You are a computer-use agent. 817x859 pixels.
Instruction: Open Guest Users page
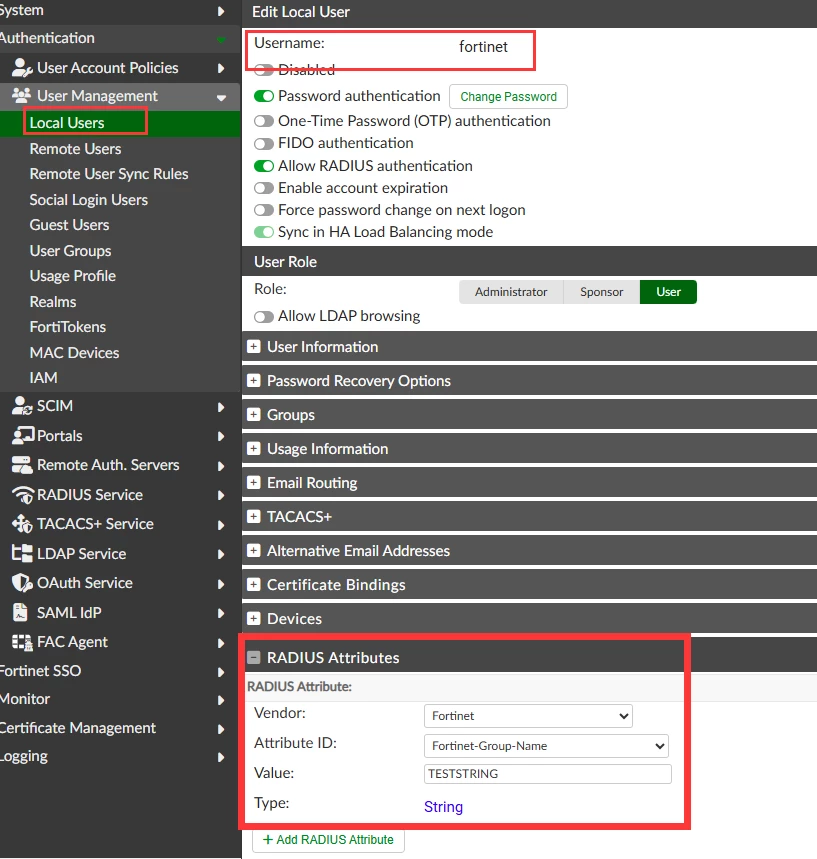pyautogui.click(x=69, y=225)
